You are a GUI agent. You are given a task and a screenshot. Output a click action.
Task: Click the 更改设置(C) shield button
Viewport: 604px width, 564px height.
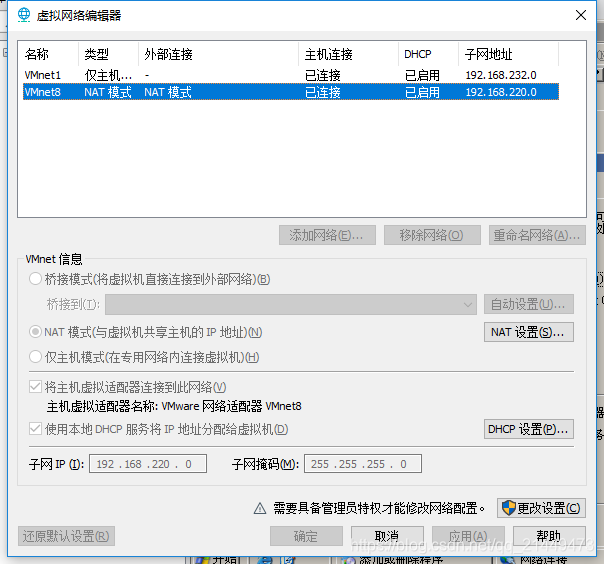coord(541,508)
